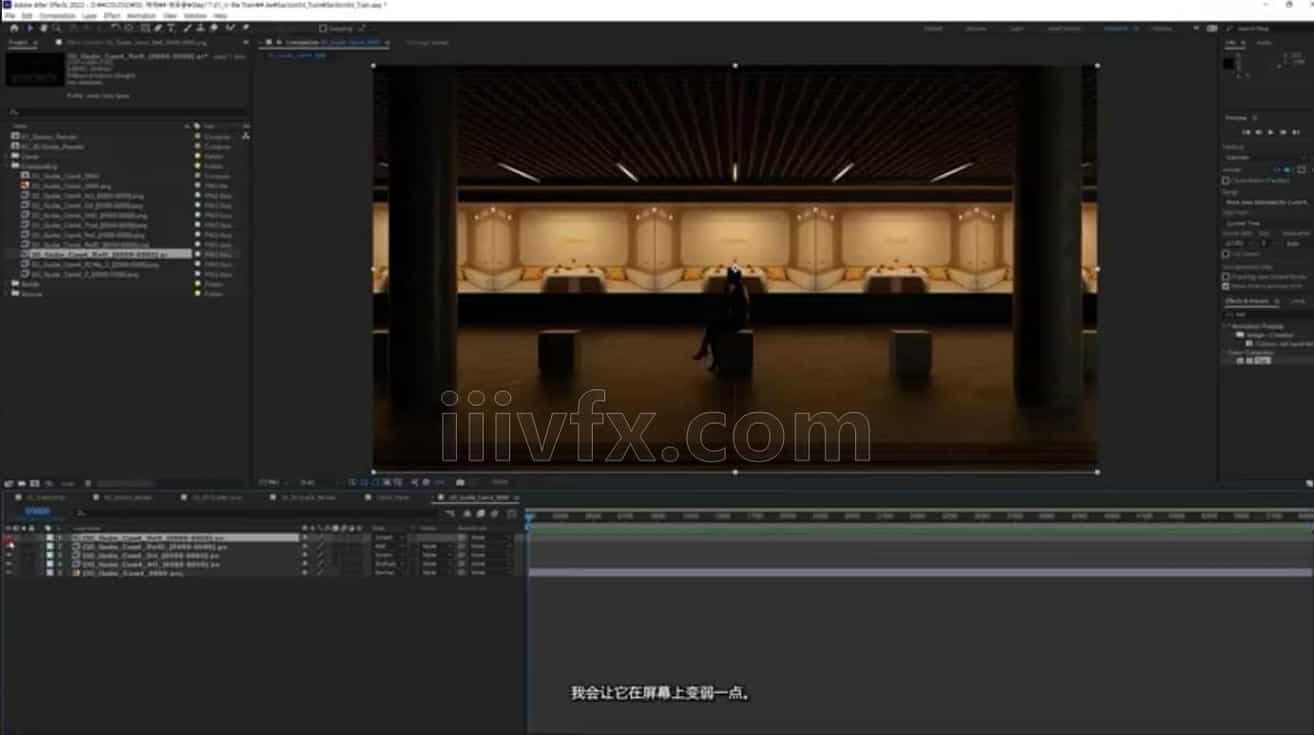Step forward one frame in Preview panel
The height and width of the screenshot is (735, 1314).
click(x=1283, y=132)
